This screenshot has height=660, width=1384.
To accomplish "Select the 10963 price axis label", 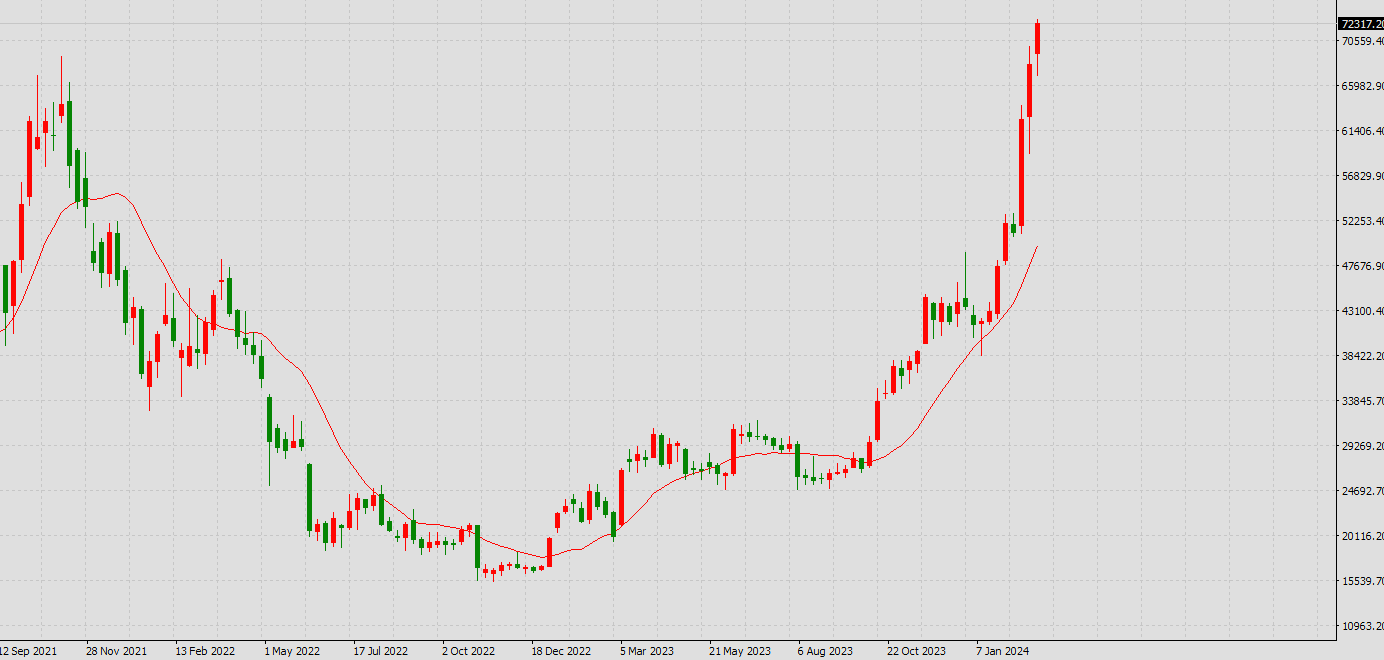I will 1362,626.
